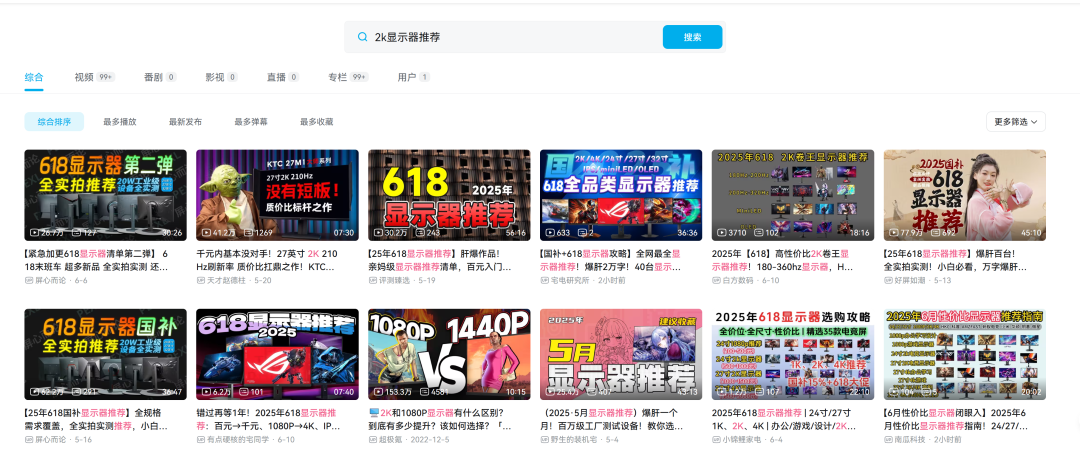Switch to the 视频 tab
Image resolution: width=1080 pixels, height=465 pixels.
(x=84, y=77)
